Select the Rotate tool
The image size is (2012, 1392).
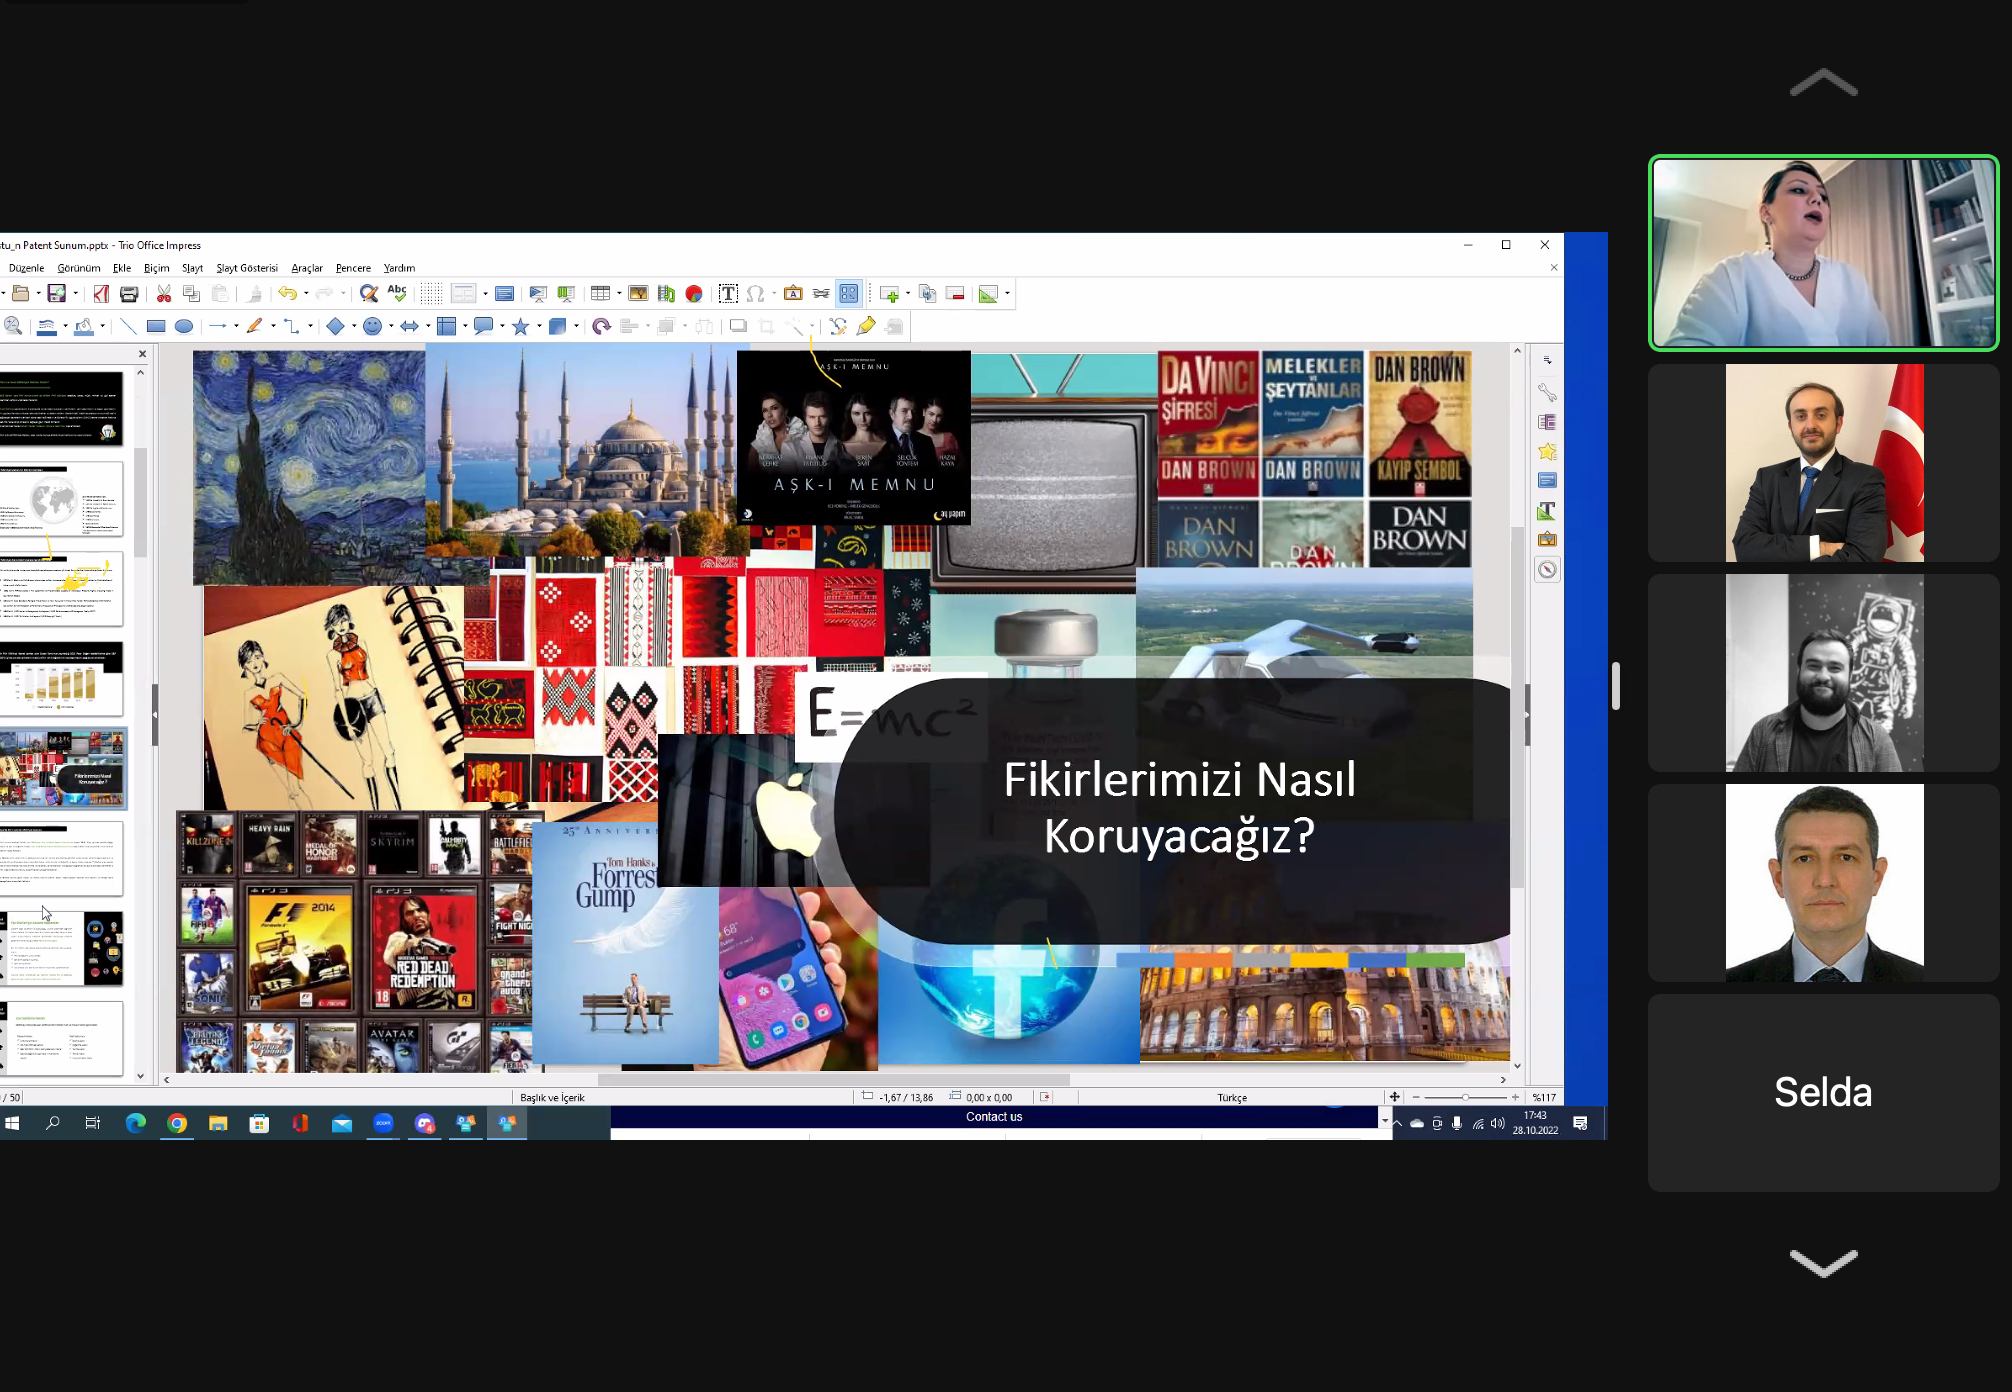(601, 326)
